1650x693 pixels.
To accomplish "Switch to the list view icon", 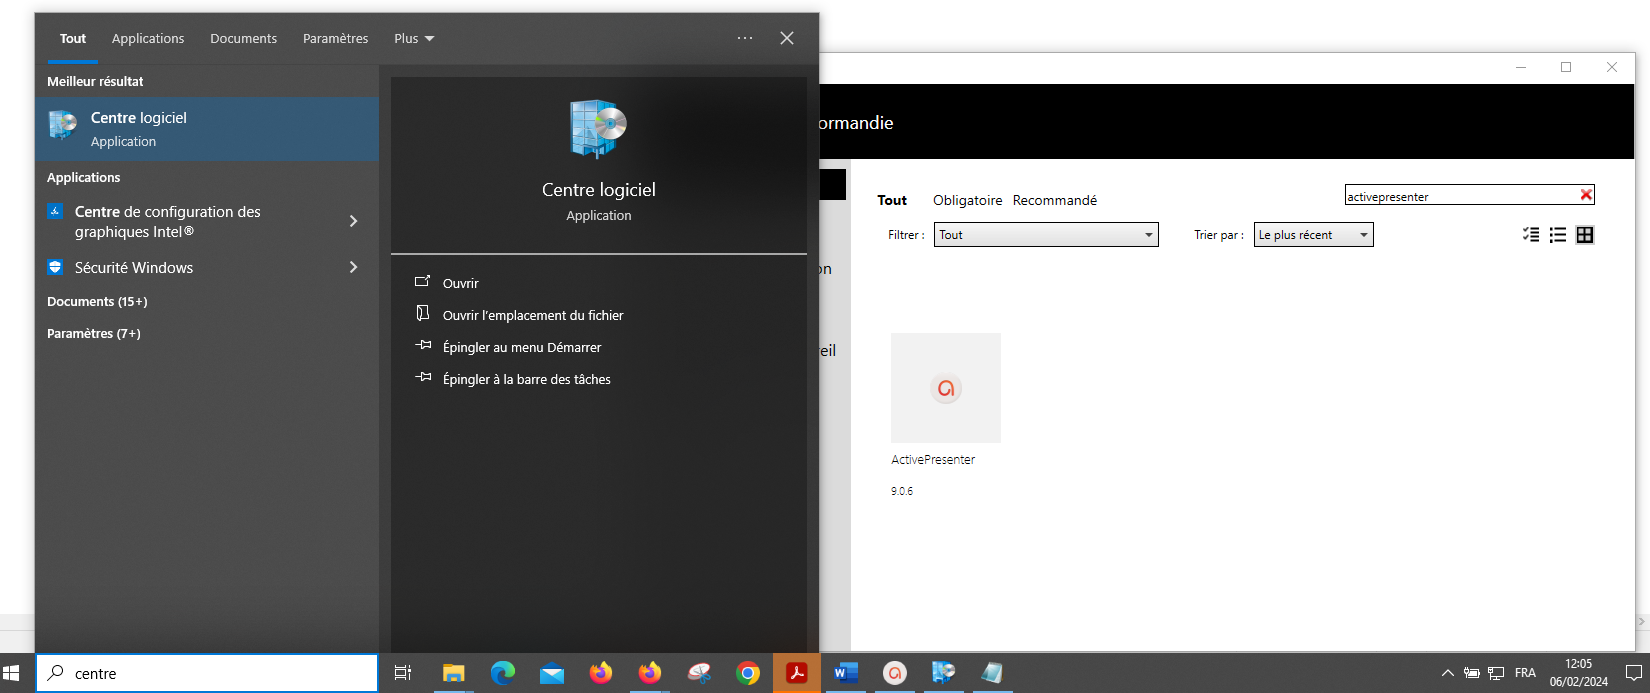I will (1557, 235).
